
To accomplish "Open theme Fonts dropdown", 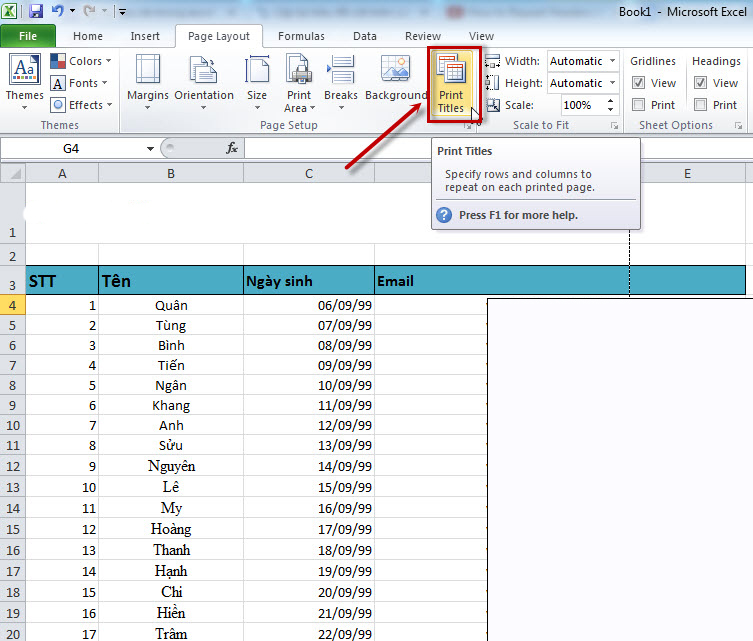I will (79, 83).
